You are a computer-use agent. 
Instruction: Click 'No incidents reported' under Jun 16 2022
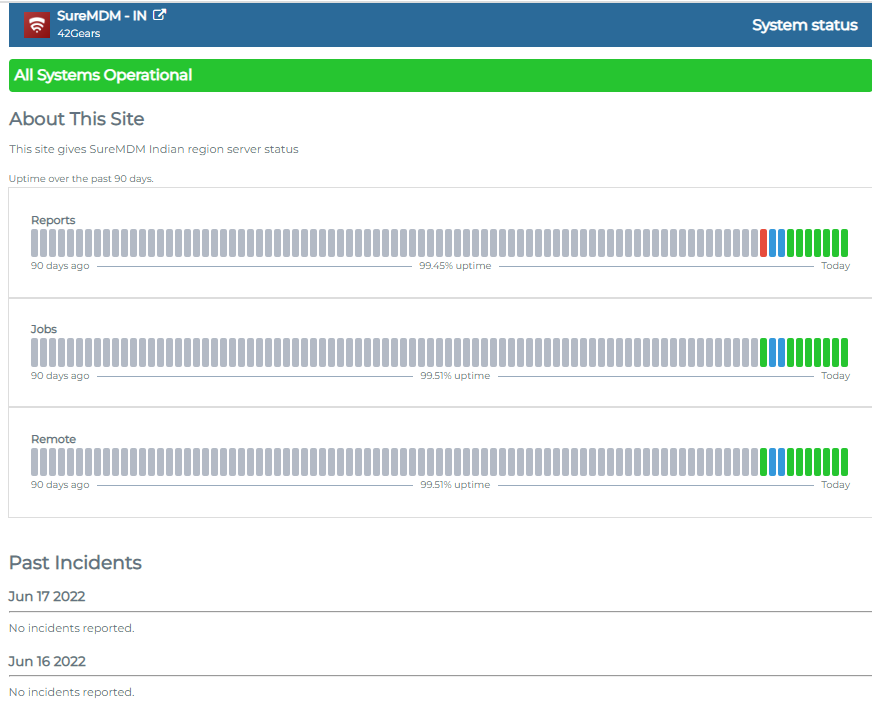tap(72, 692)
